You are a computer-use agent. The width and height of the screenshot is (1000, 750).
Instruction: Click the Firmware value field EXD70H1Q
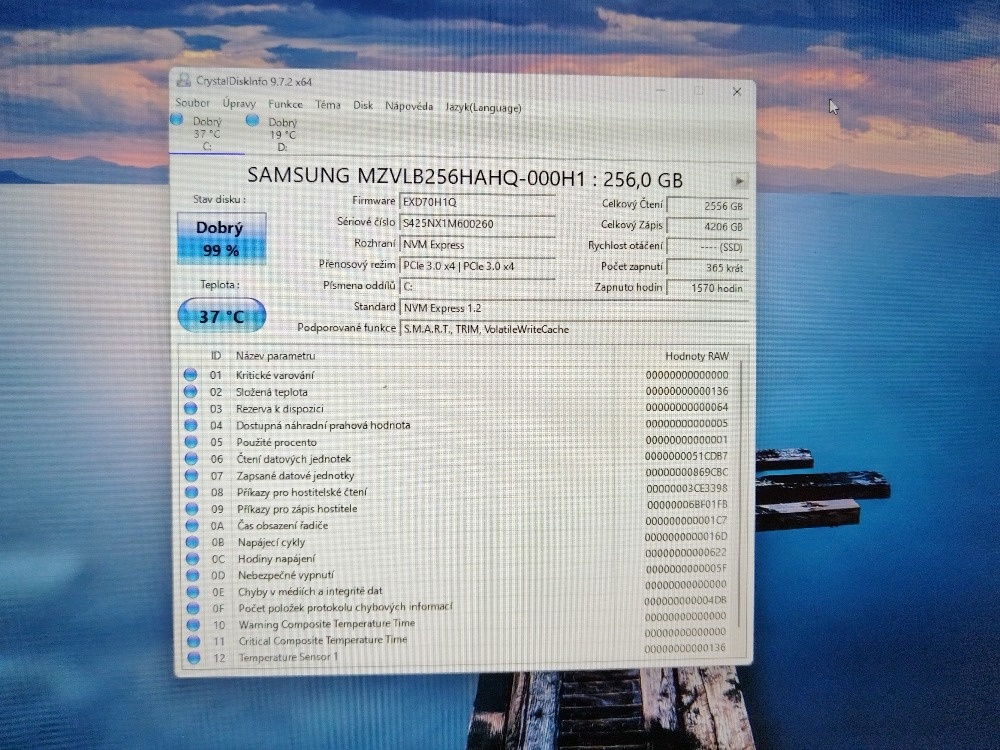tap(477, 202)
